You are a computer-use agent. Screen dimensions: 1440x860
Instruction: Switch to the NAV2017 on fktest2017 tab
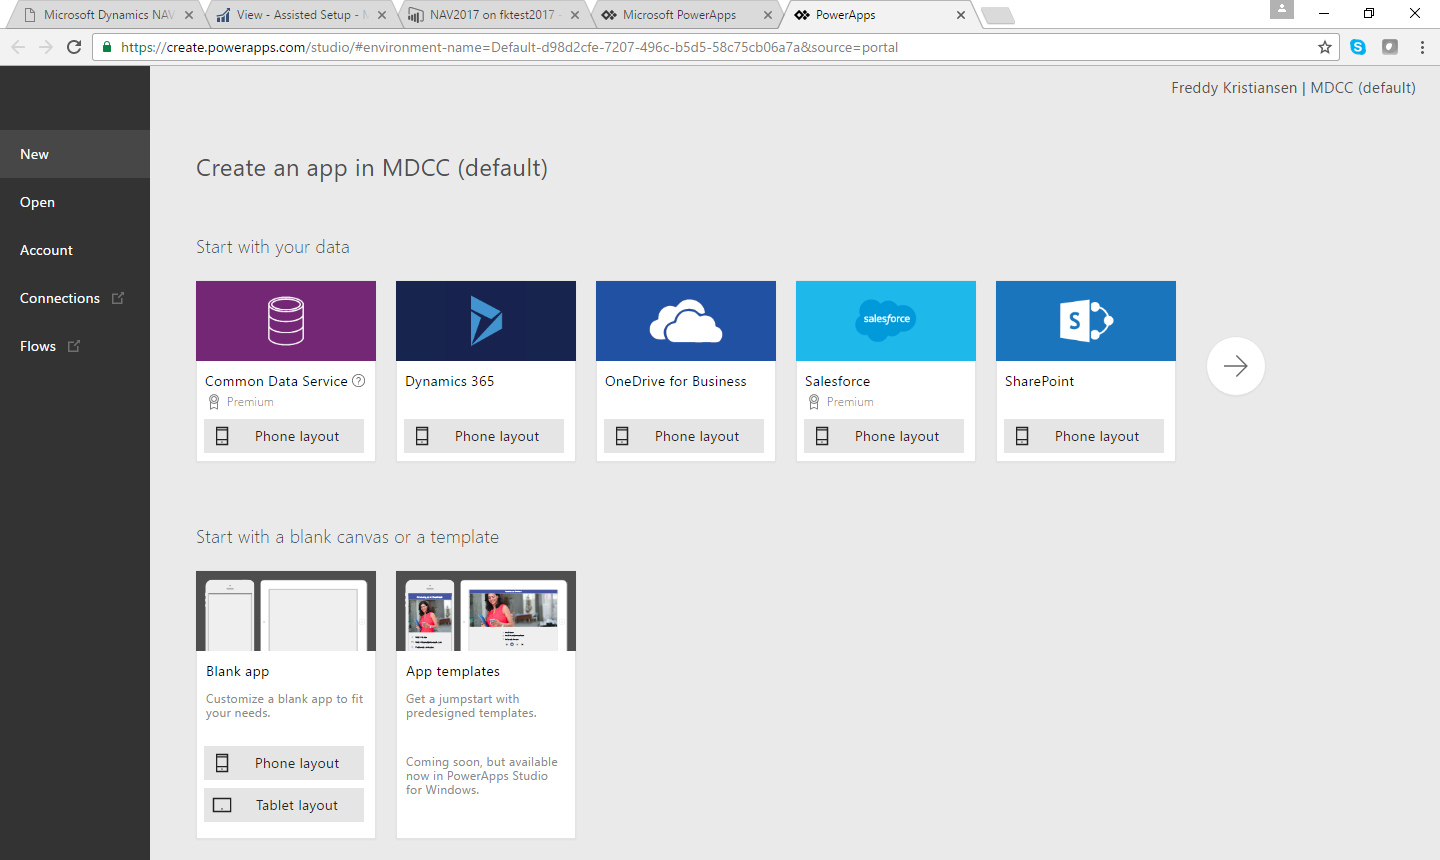tap(490, 15)
